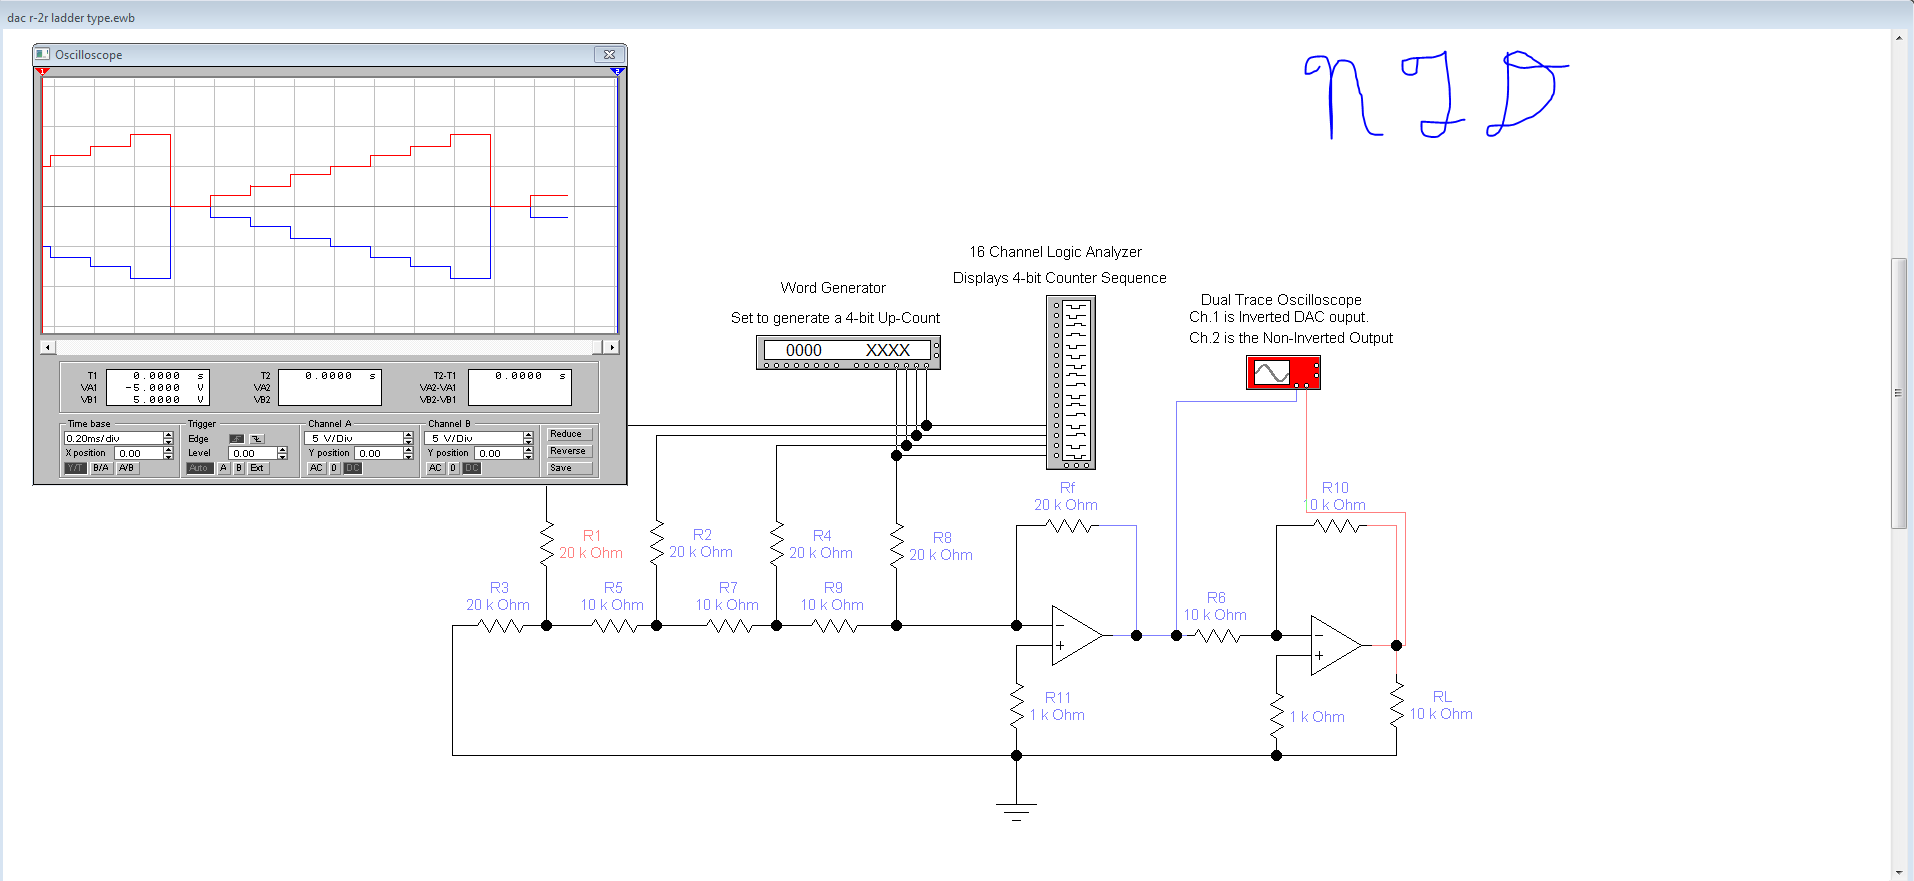Decrease the trigger Level value
Image resolution: width=1914 pixels, height=881 pixels.
(282, 457)
